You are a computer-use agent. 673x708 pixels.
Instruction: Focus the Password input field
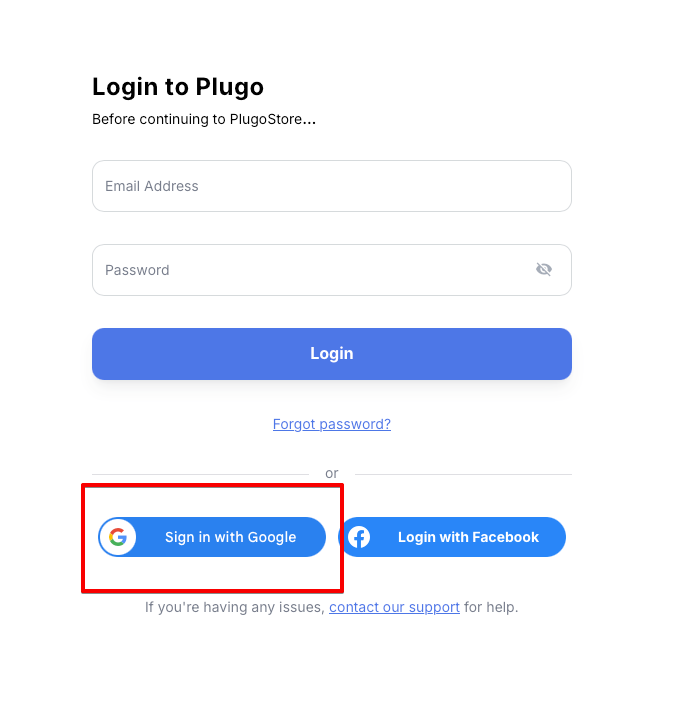(x=310, y=270)
